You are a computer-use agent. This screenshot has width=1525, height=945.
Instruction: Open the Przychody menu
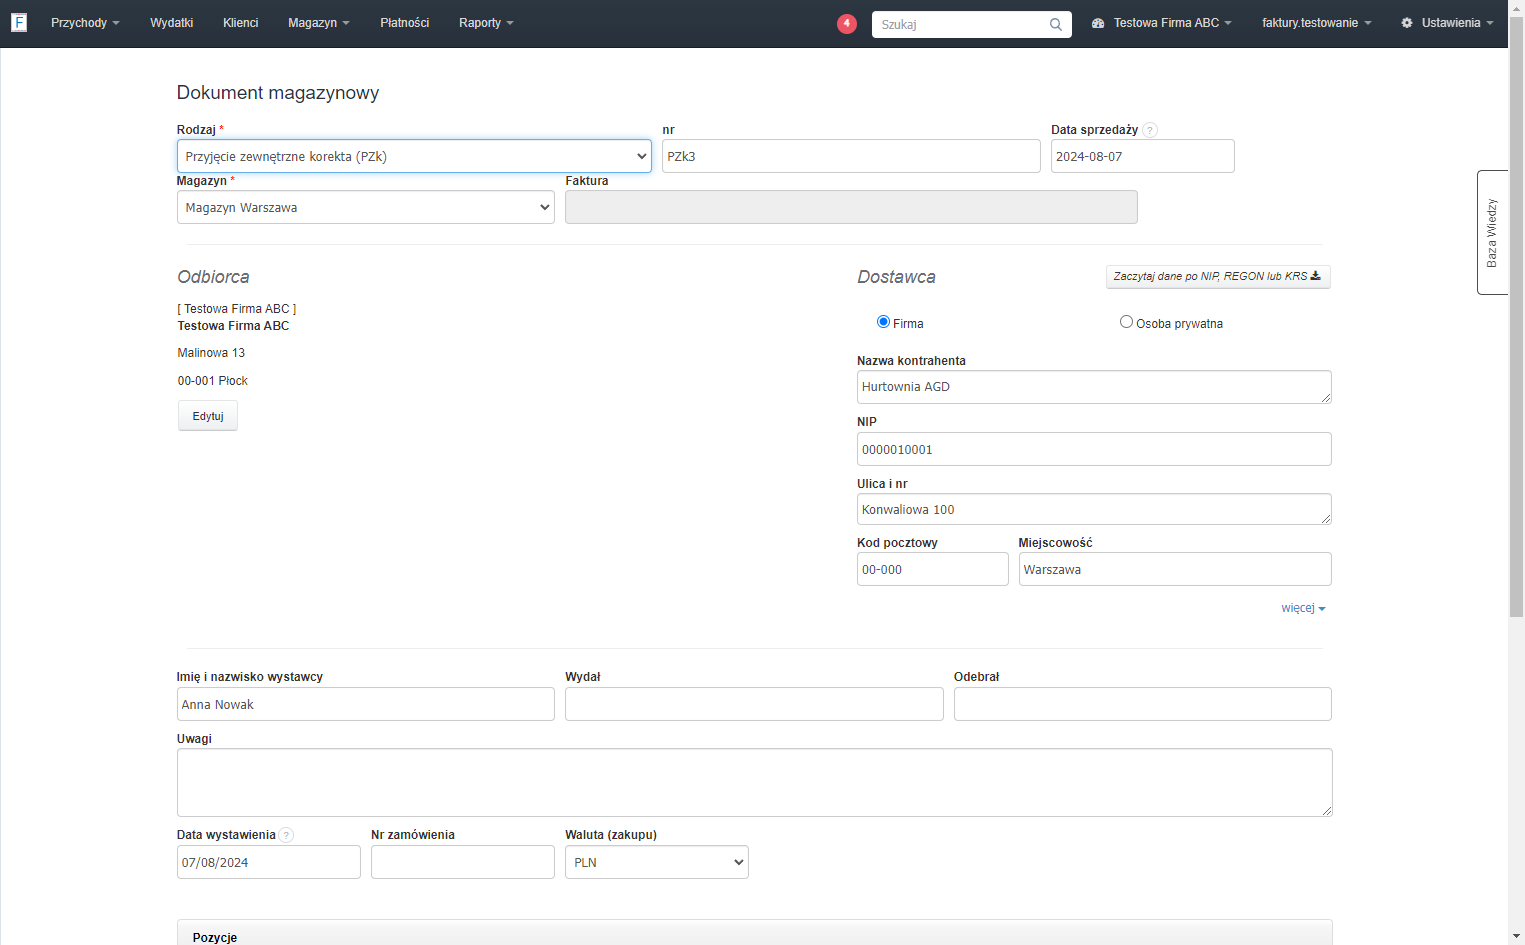[x=85, y=23]
